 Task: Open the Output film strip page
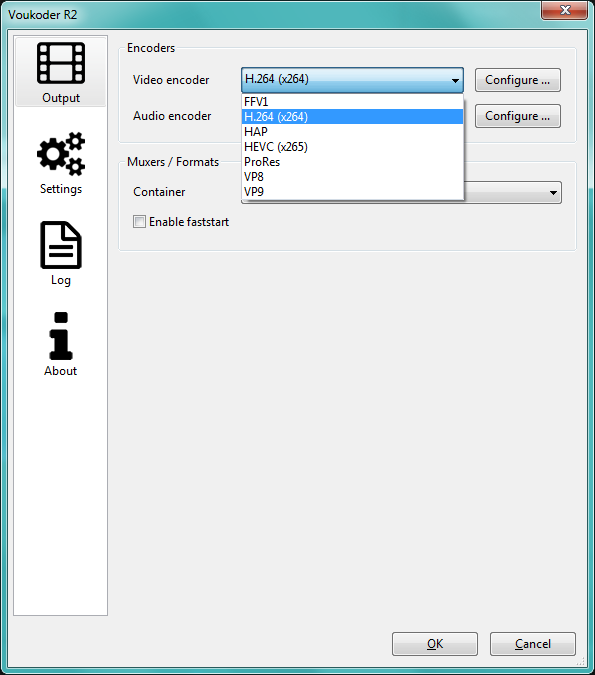pyautogui.click(x=61, y=72)
